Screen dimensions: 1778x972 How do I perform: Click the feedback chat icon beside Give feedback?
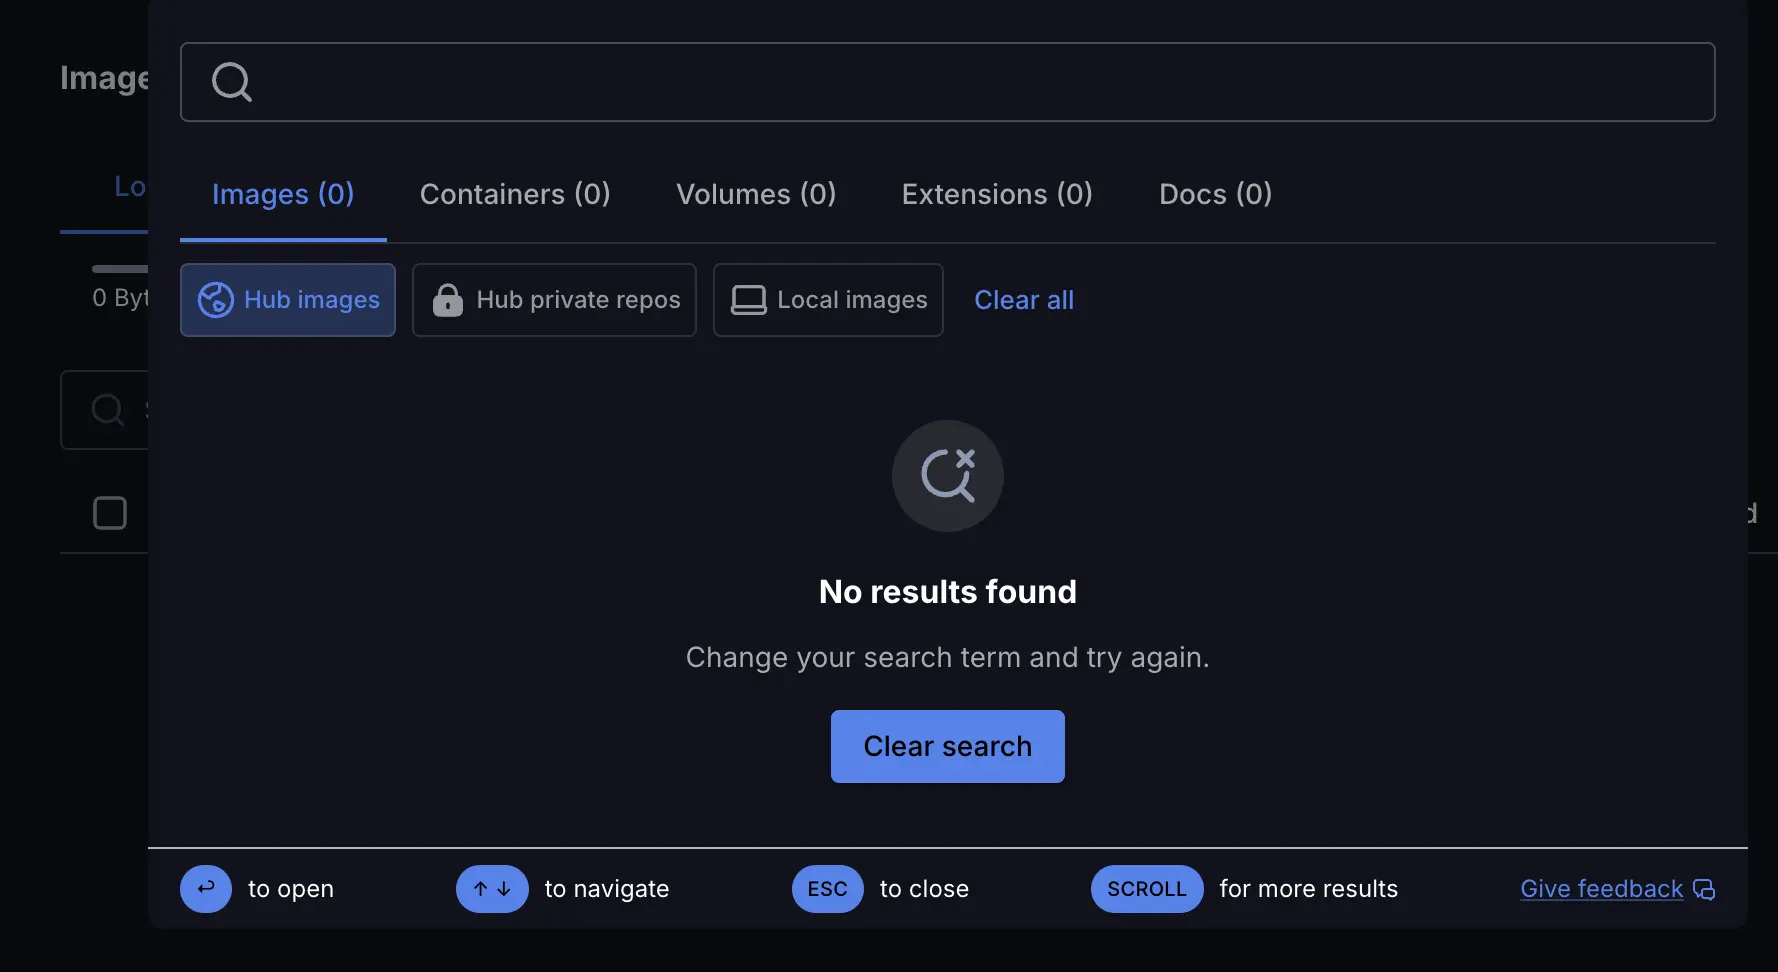[x=1705, y=889]
